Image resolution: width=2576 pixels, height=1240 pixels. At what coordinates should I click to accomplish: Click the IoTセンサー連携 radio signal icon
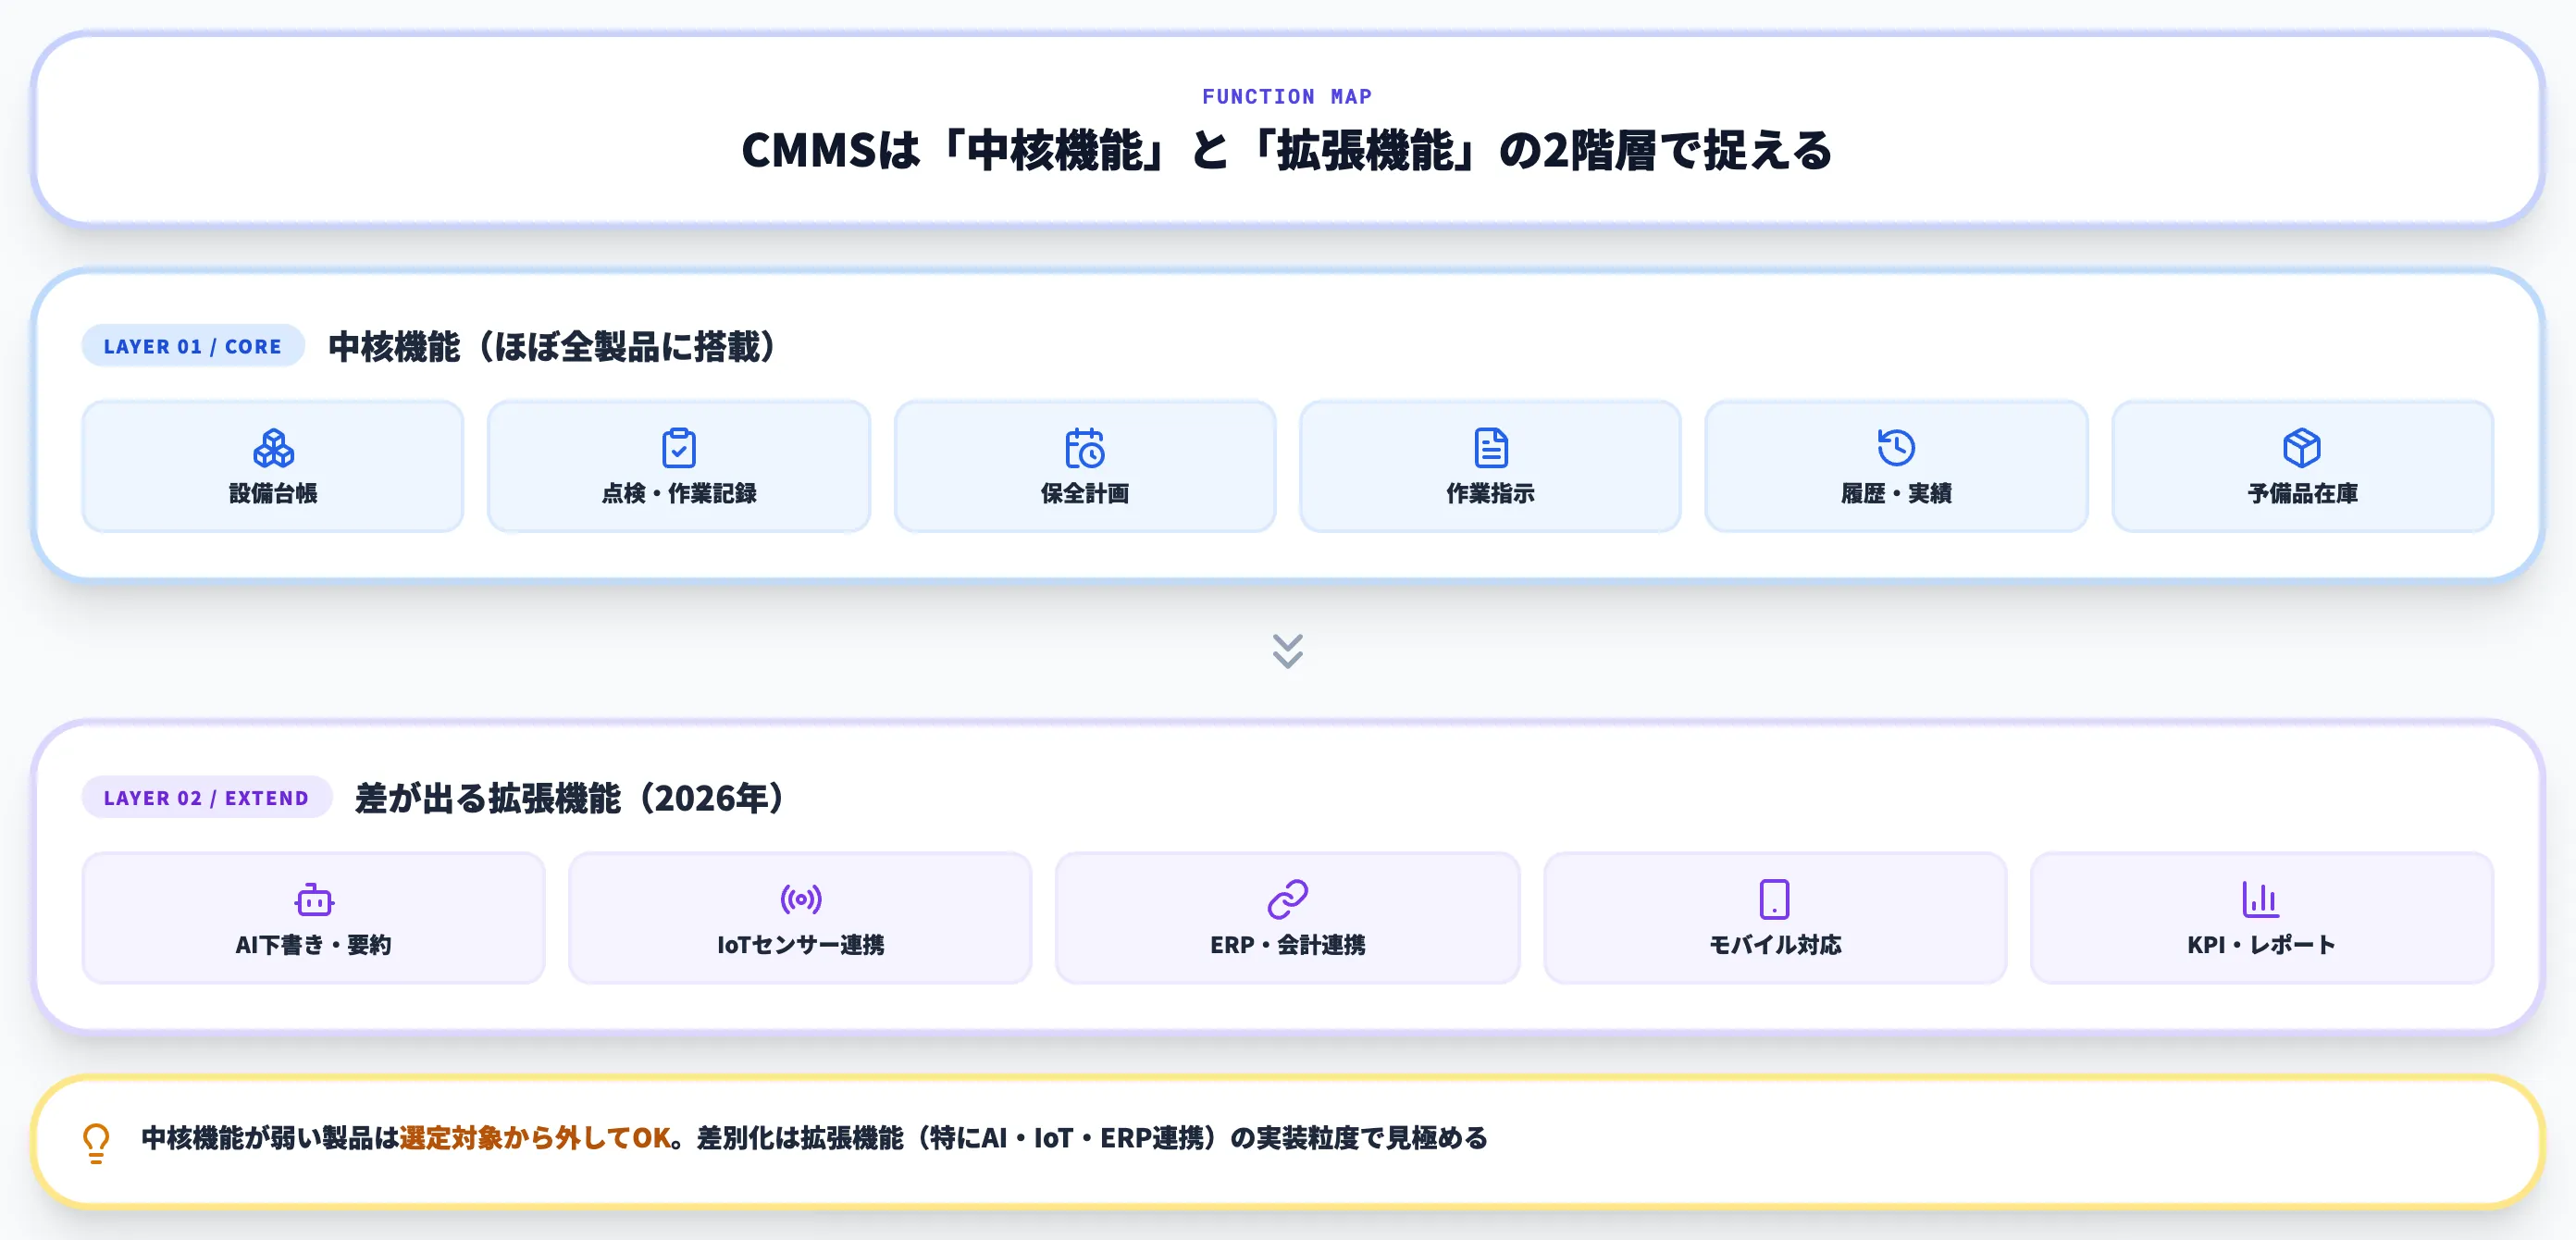pos(801,899)
